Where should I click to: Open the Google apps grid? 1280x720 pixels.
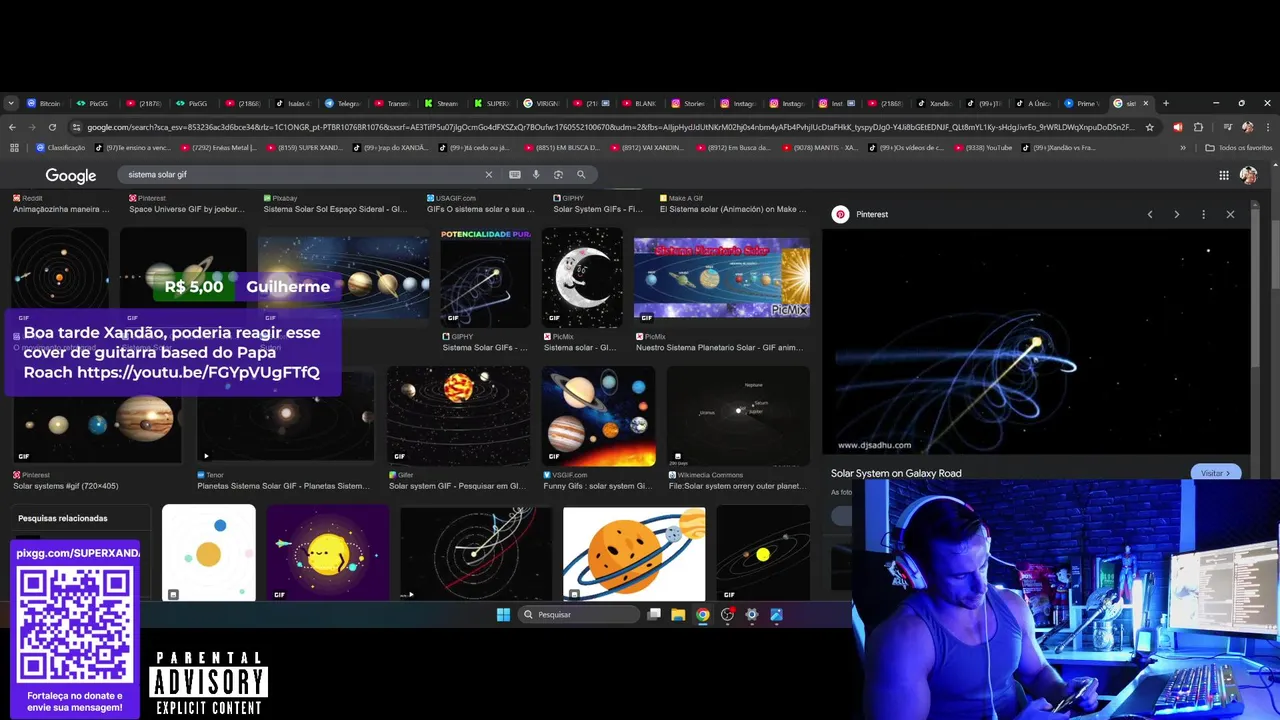pyautogui.click(x=1224, y=175)
